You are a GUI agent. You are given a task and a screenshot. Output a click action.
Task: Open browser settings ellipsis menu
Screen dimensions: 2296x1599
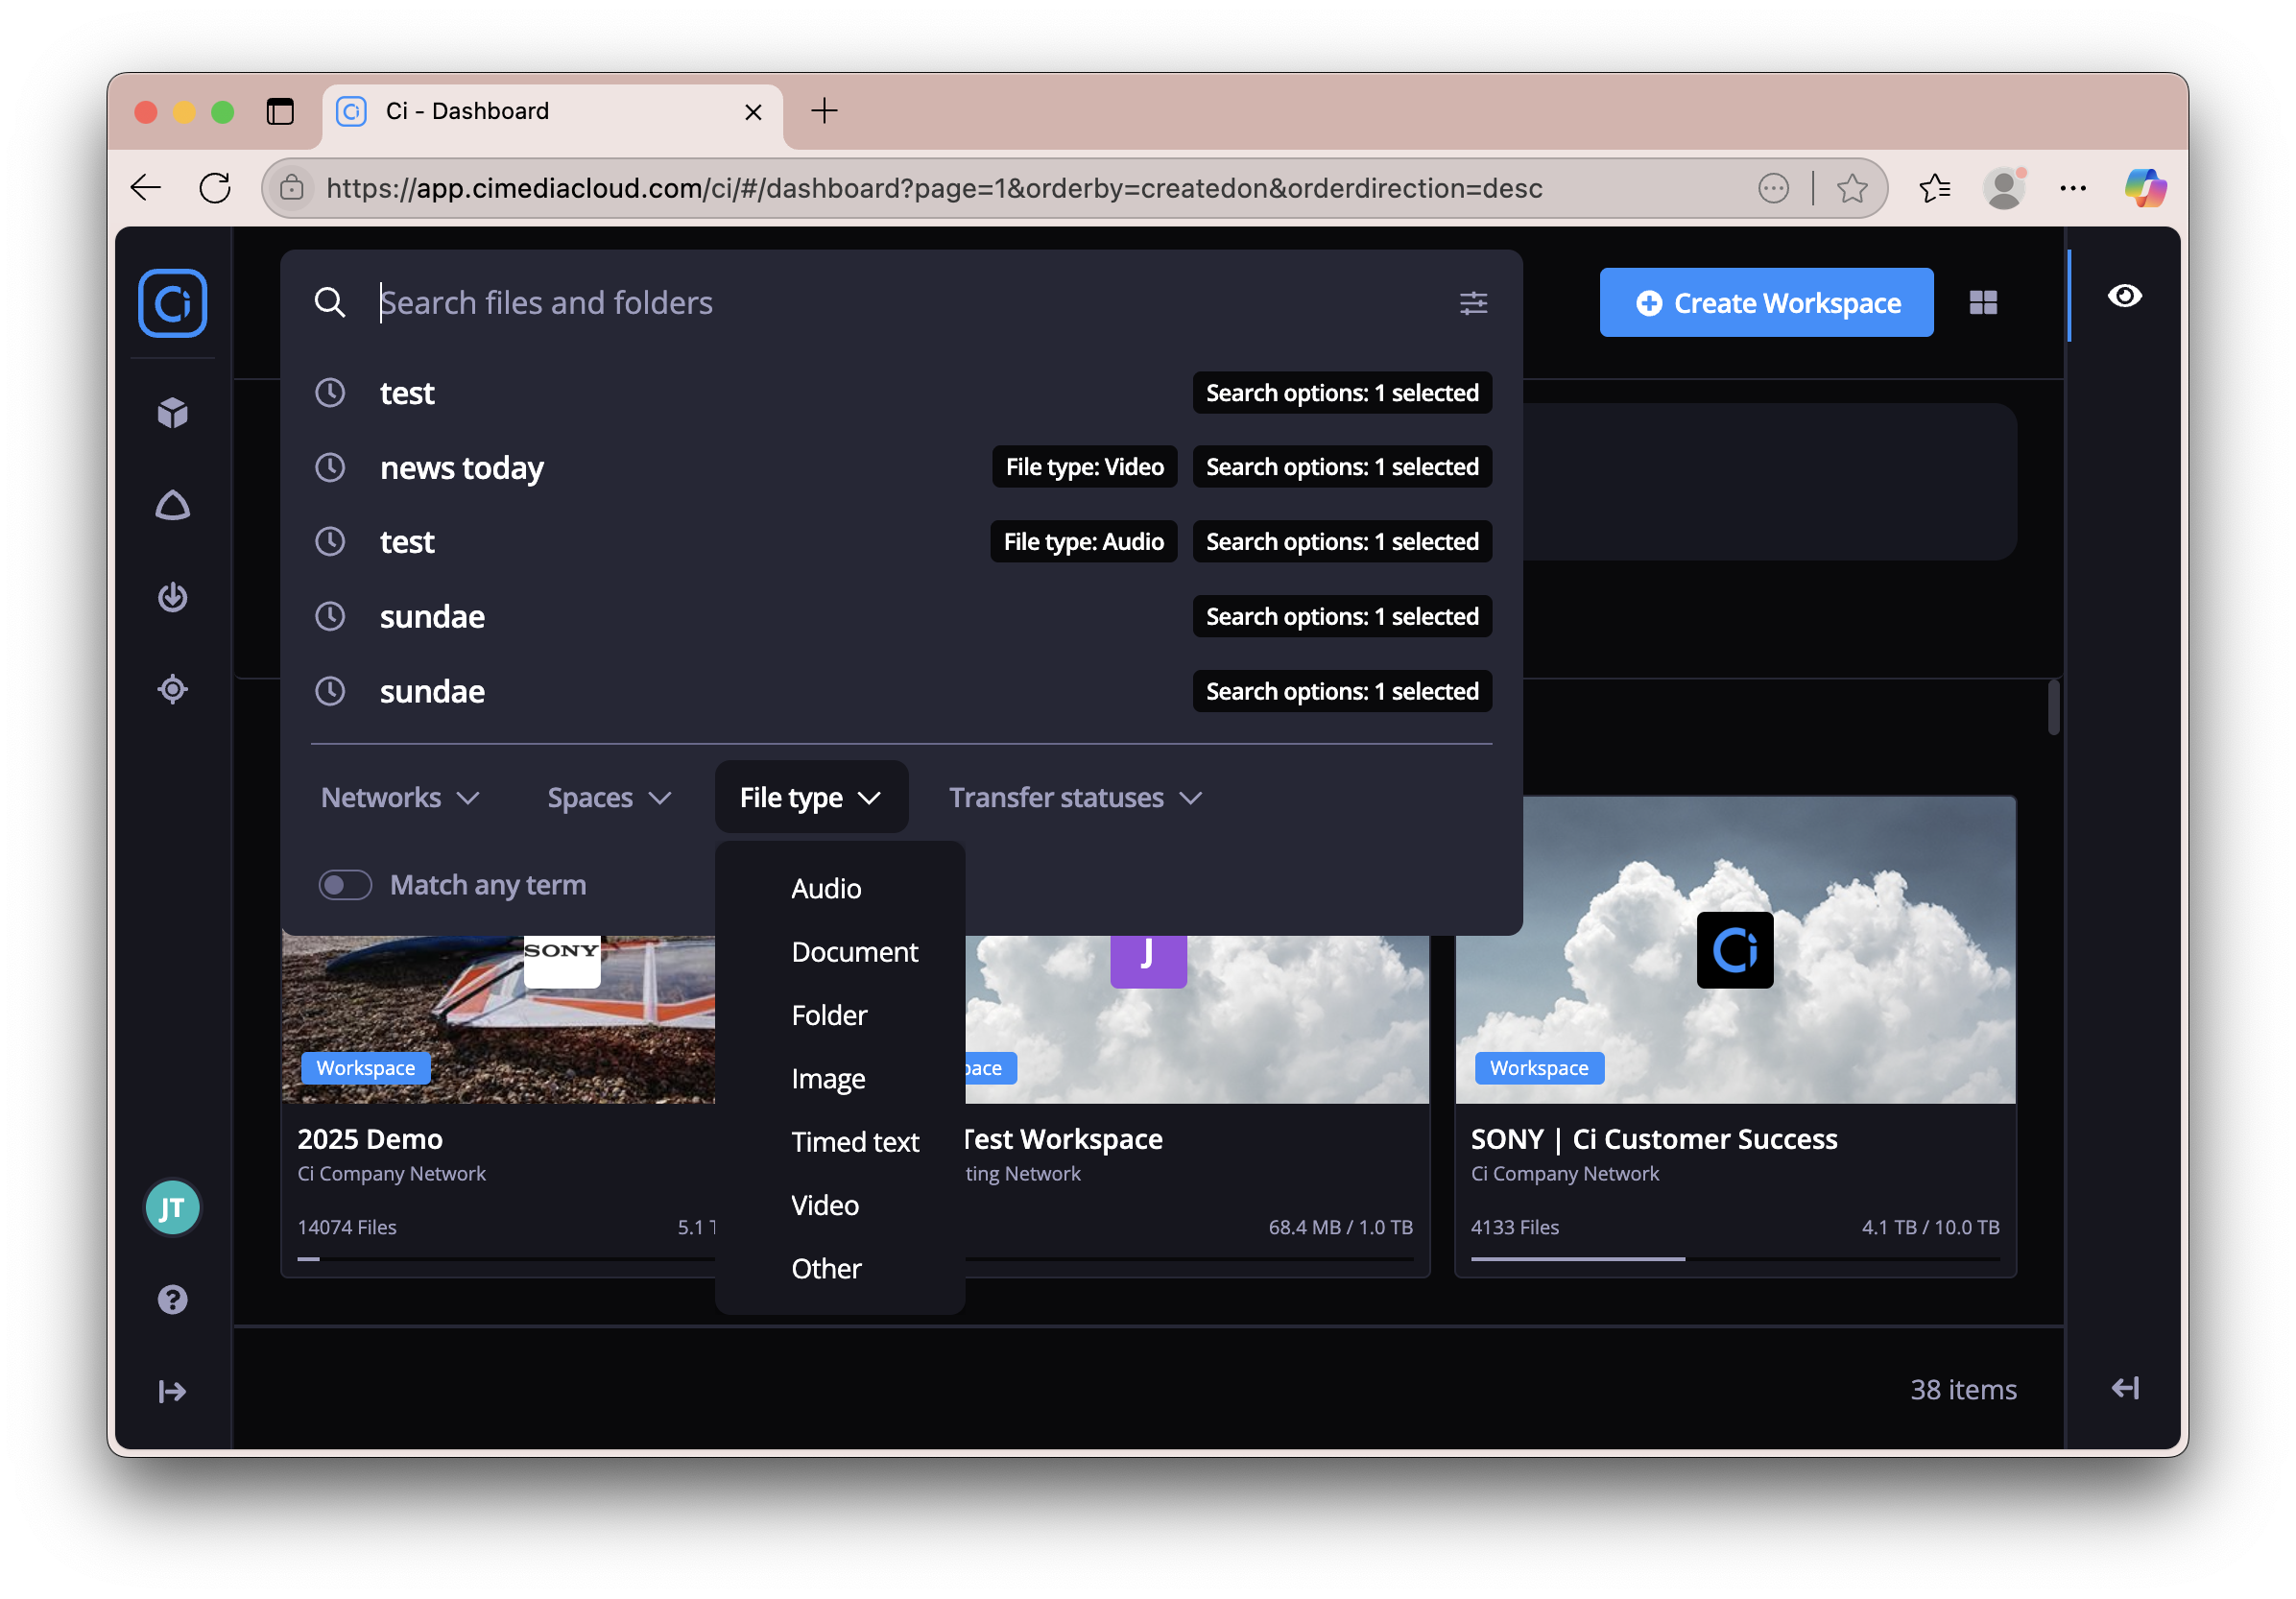[x=2073, y=188]
